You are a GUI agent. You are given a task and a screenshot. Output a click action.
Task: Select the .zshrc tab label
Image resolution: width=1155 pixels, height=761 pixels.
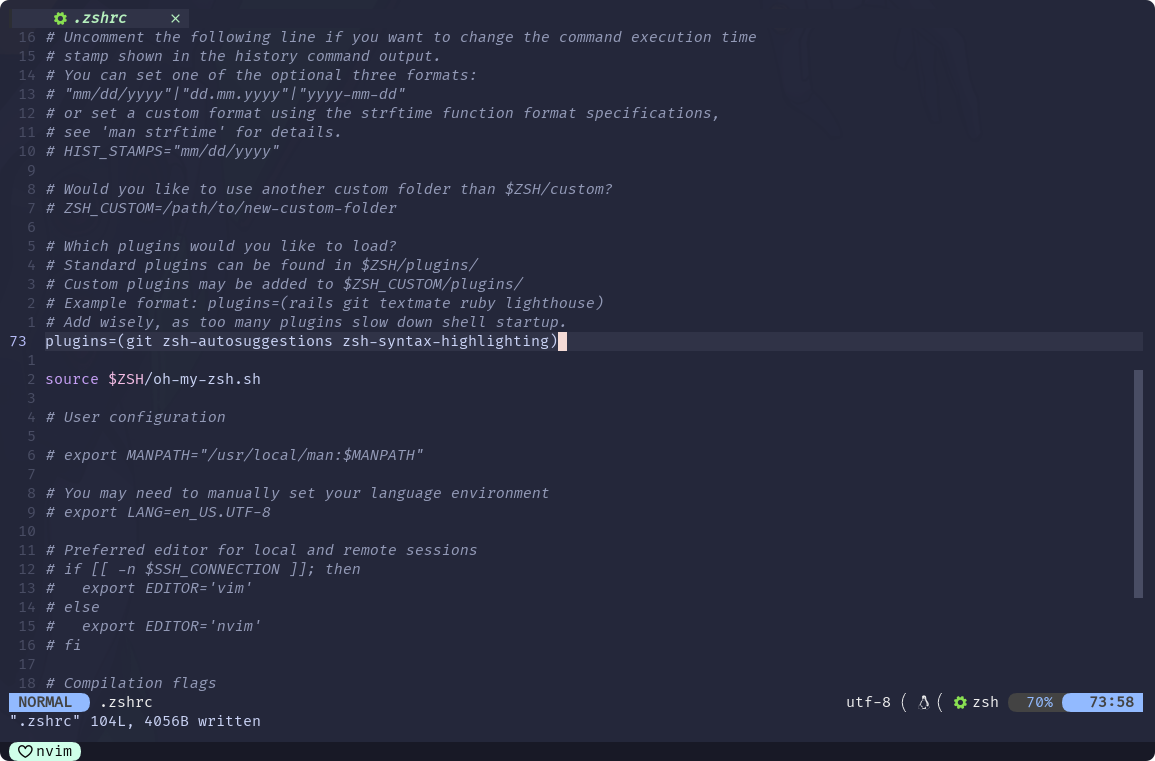[100, 18]
